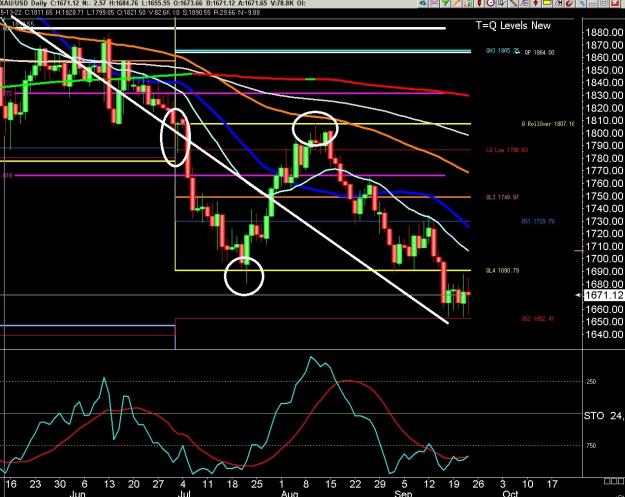The width and height of the screenshot is (625, 497).
Task: Click date label 16 on time axis
Action: (x=11, y=484)
